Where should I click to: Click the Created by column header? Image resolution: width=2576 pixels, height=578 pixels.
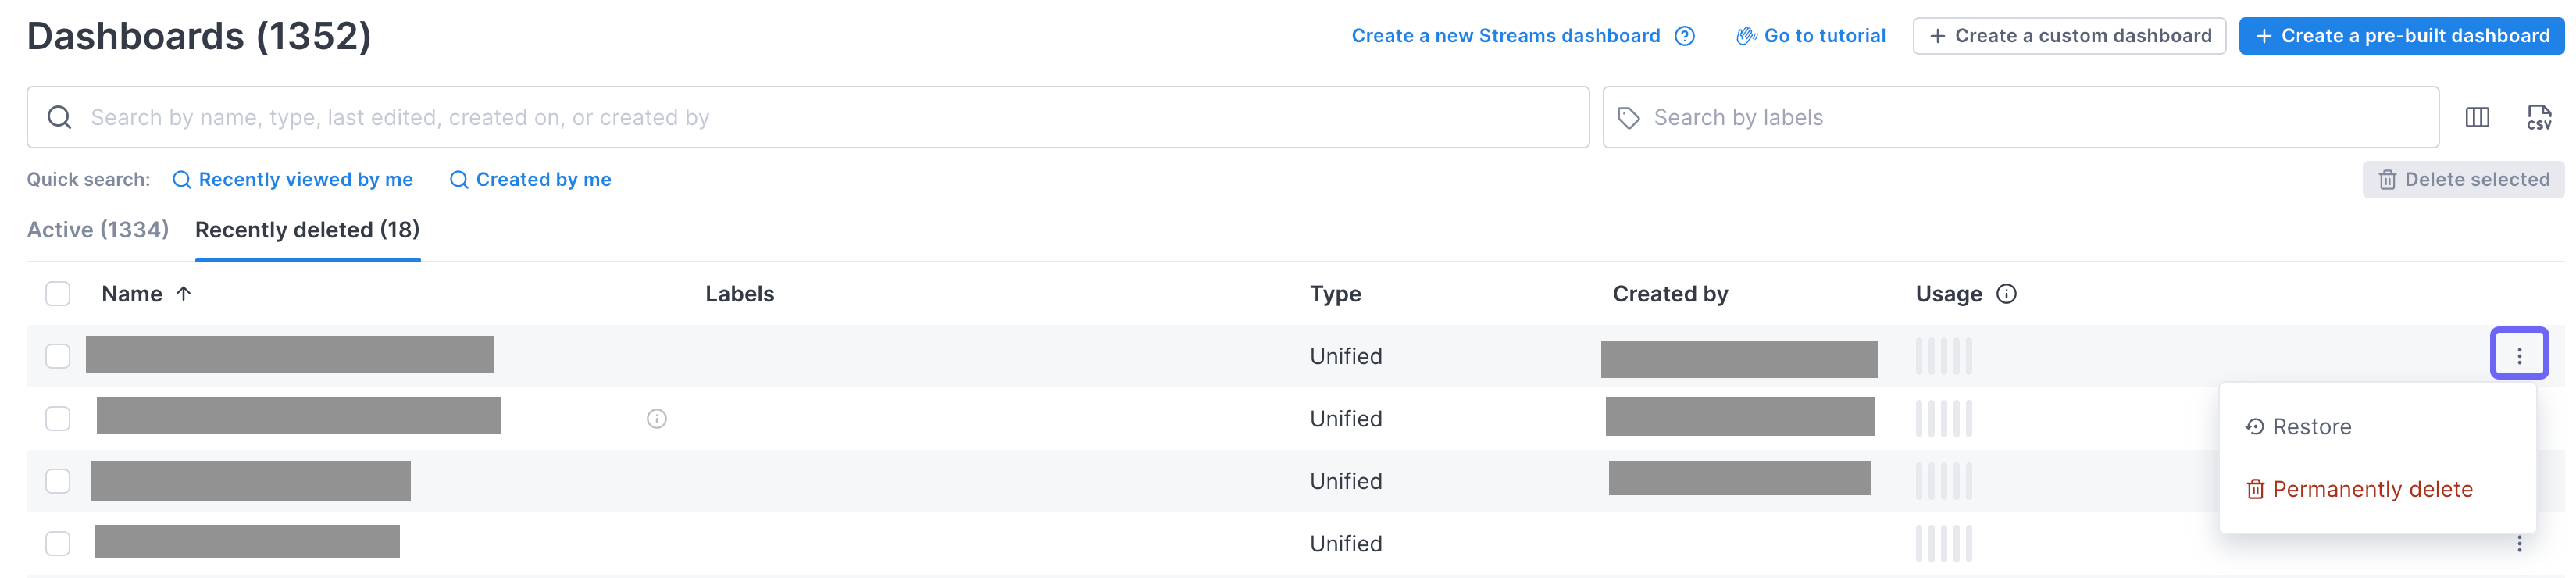click(1670, 294)
